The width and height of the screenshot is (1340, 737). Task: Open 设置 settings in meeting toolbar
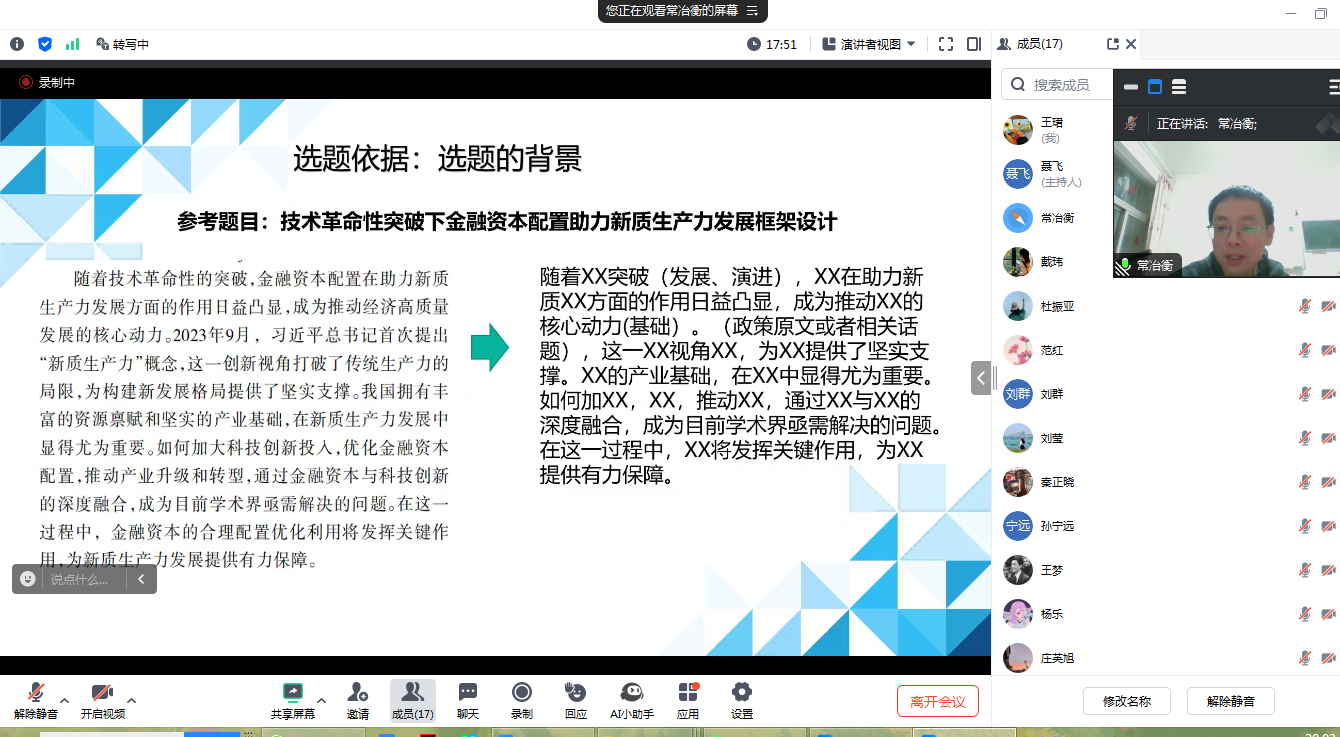click(741, 693)
